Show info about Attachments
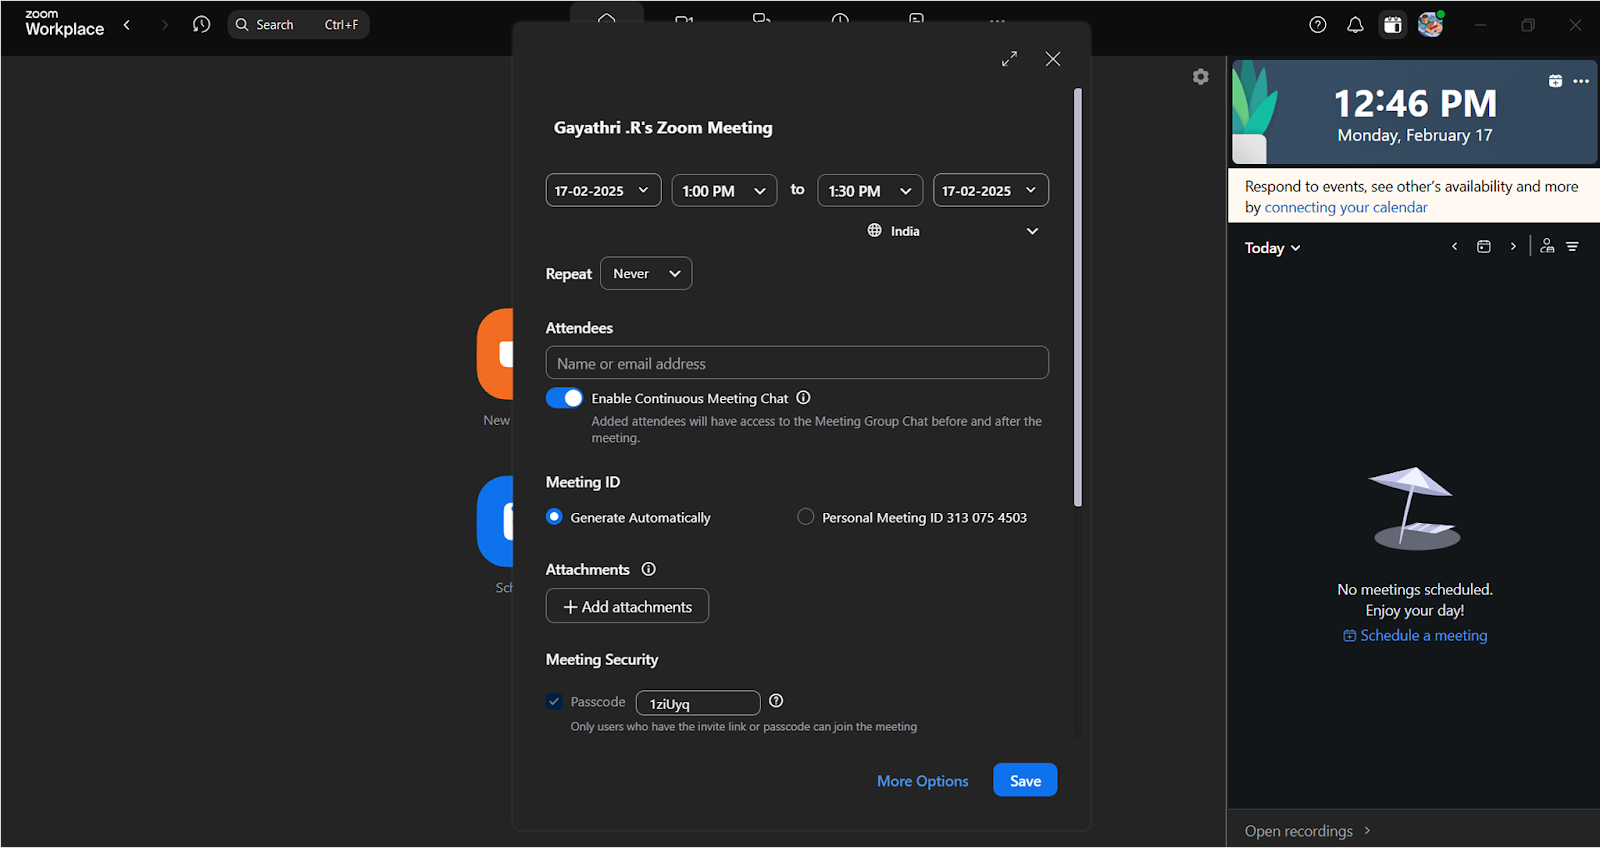This screenshot has height=848, width=1600. point(649,570)
